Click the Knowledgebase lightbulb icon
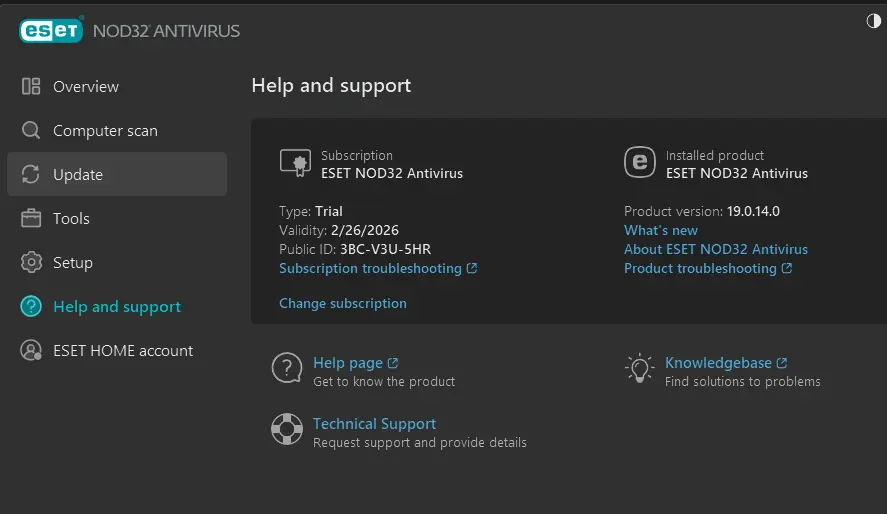 (639, 369)
